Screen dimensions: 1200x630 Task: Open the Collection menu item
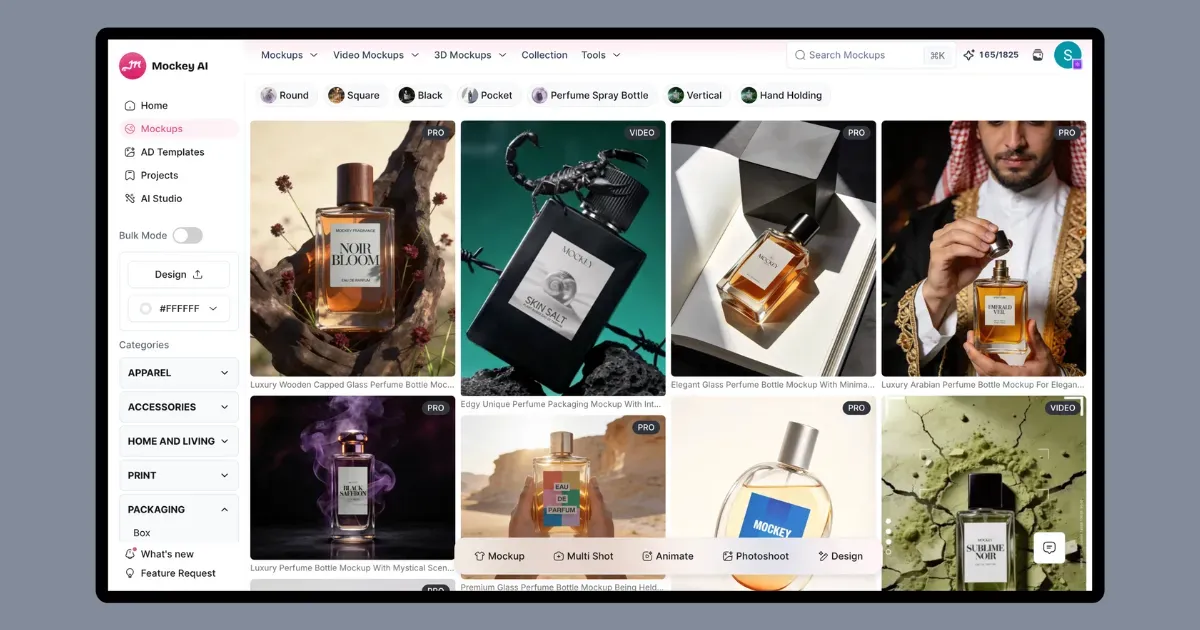[x=544, y=55]
